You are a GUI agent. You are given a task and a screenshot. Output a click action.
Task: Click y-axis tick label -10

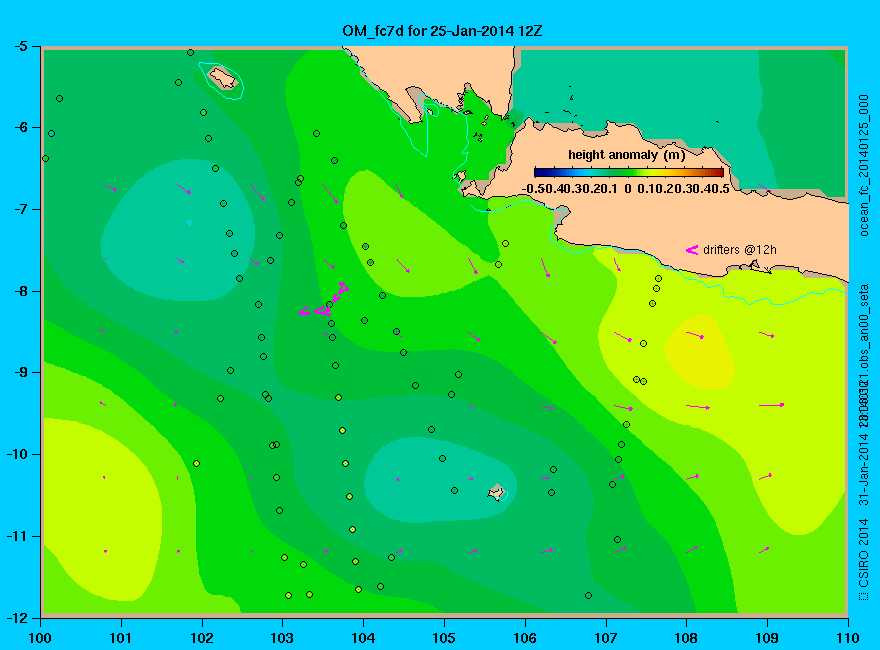coord(16,454)
